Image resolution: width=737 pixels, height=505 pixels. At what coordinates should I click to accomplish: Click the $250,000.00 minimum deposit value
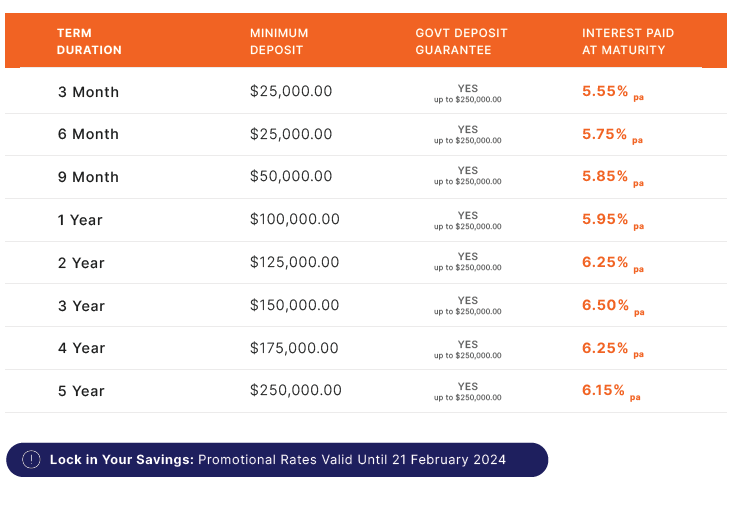pyautogui.click(x=295, y=390)
